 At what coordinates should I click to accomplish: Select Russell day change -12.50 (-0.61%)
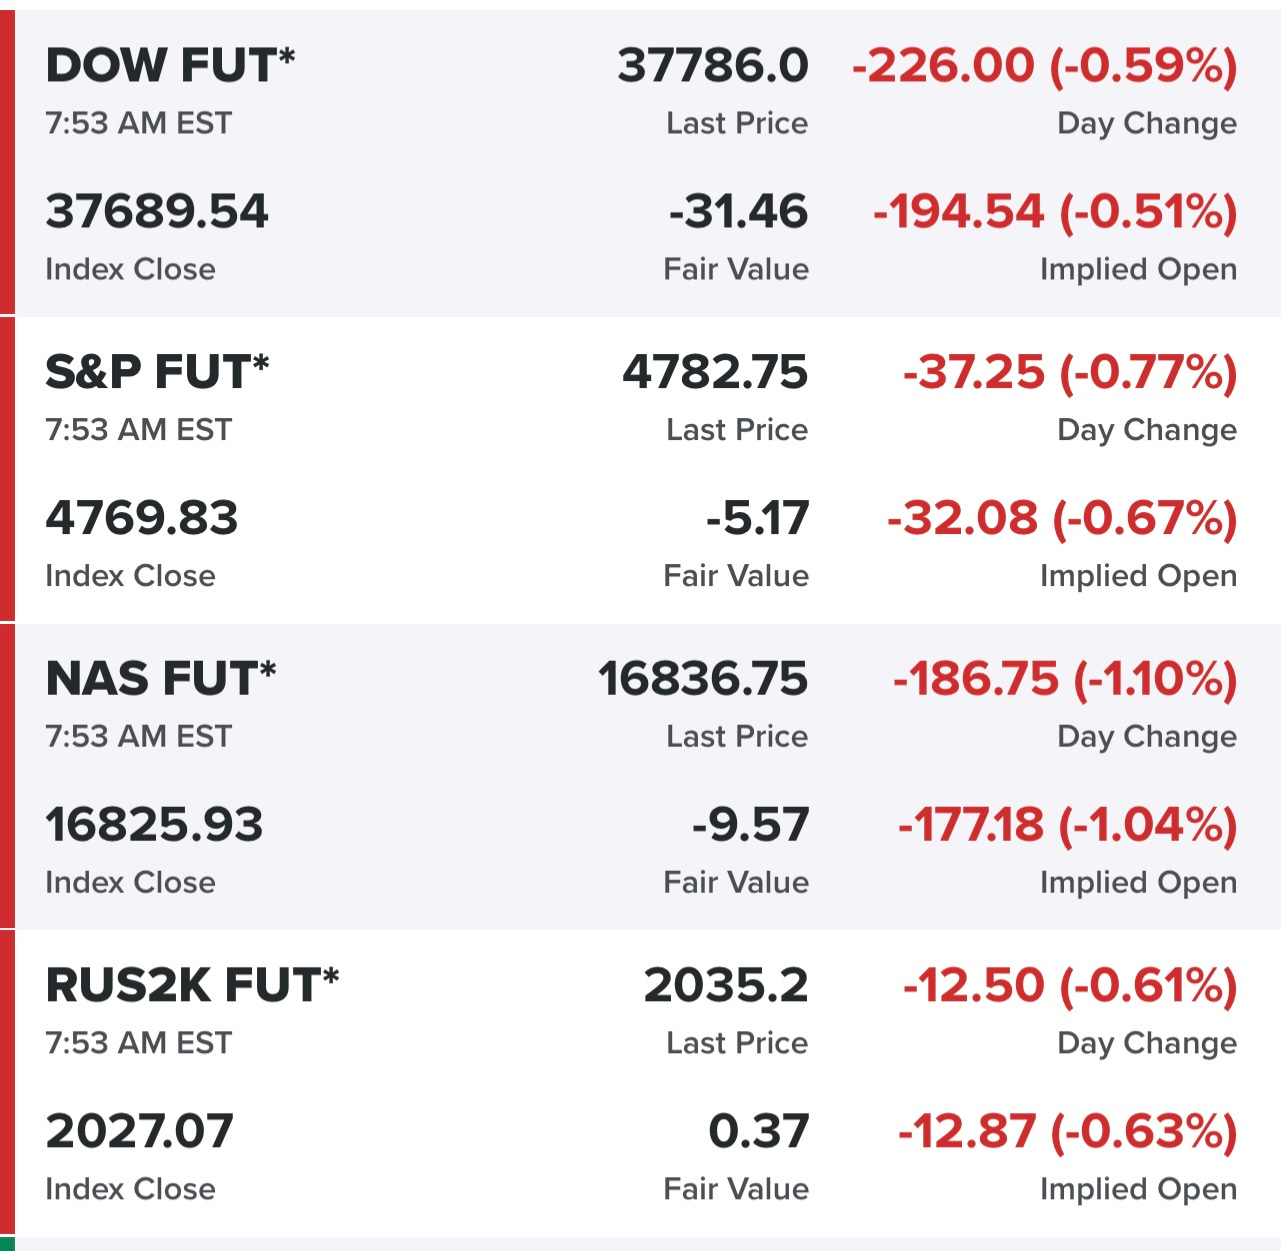pos(1070,985)
